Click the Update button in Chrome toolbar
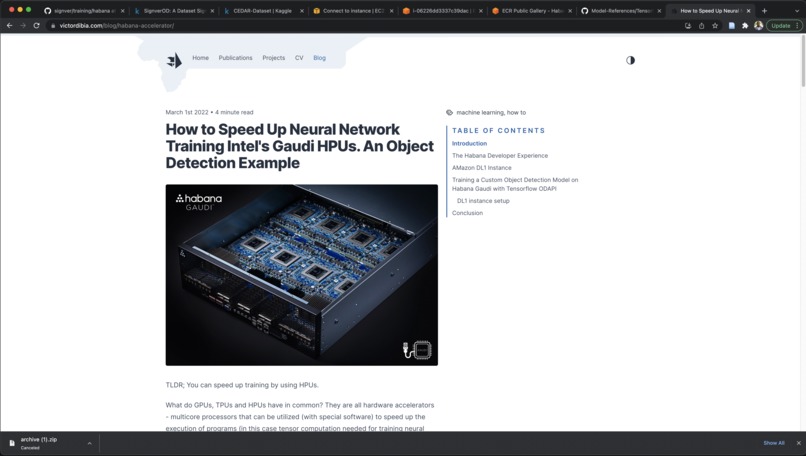This screenshot has width=806, height=456. coord(781,25)
